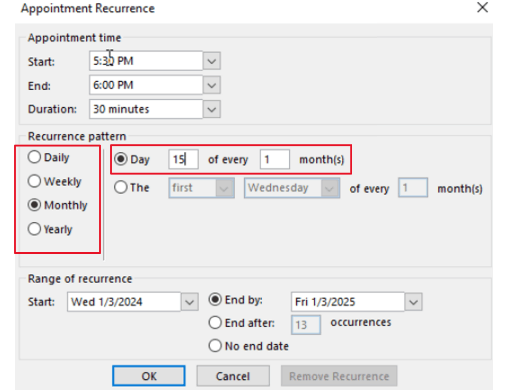
Task: Click the month interval field after Wednesday
Action: [x=413, y=188]
